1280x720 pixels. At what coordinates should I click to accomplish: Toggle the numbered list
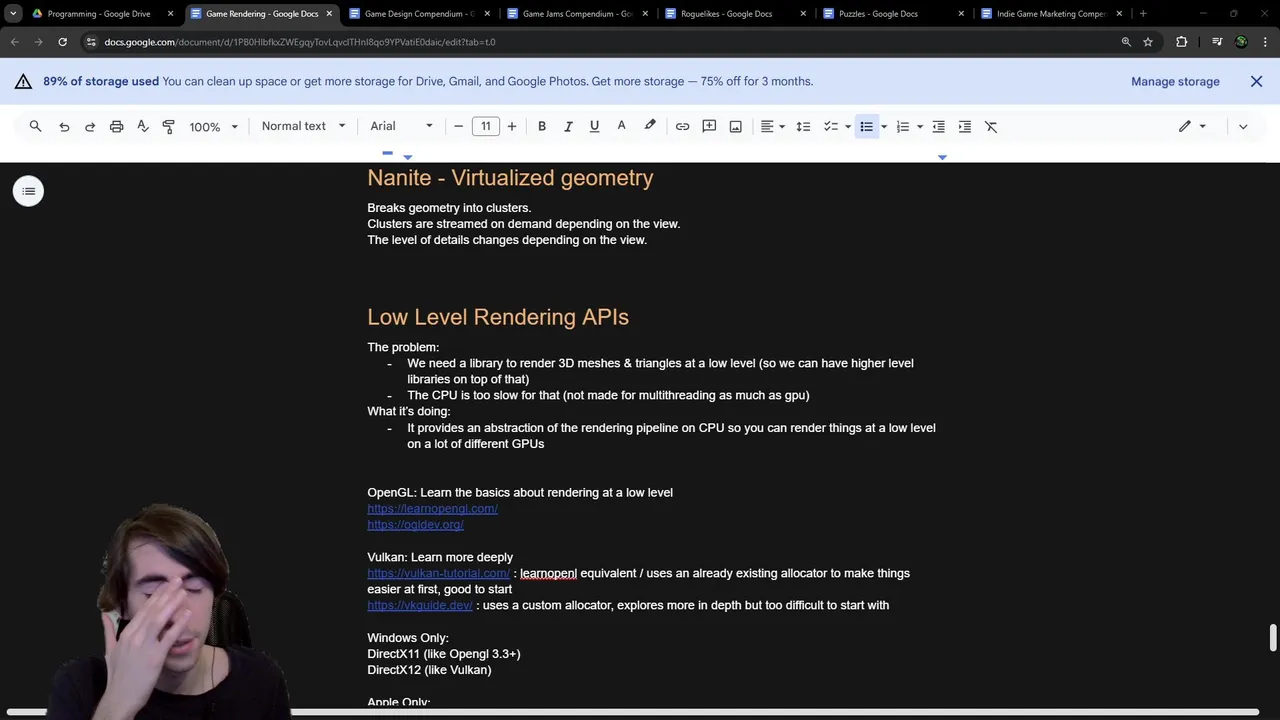[x=902, y=126]
